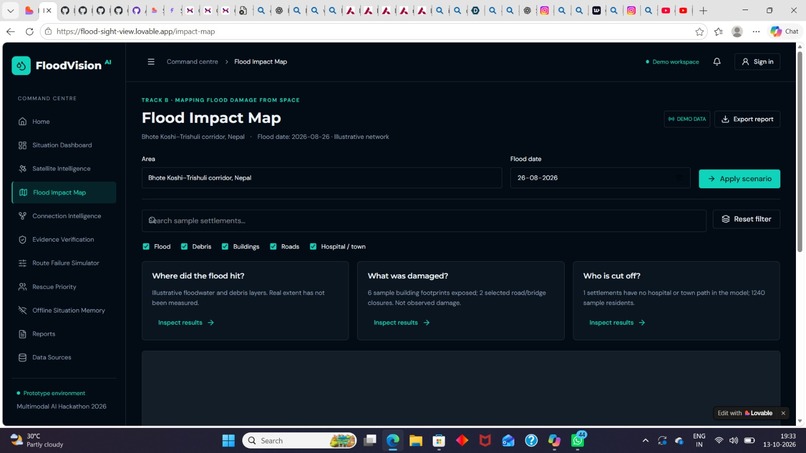Click the Flood date field

tap(600, 178)
